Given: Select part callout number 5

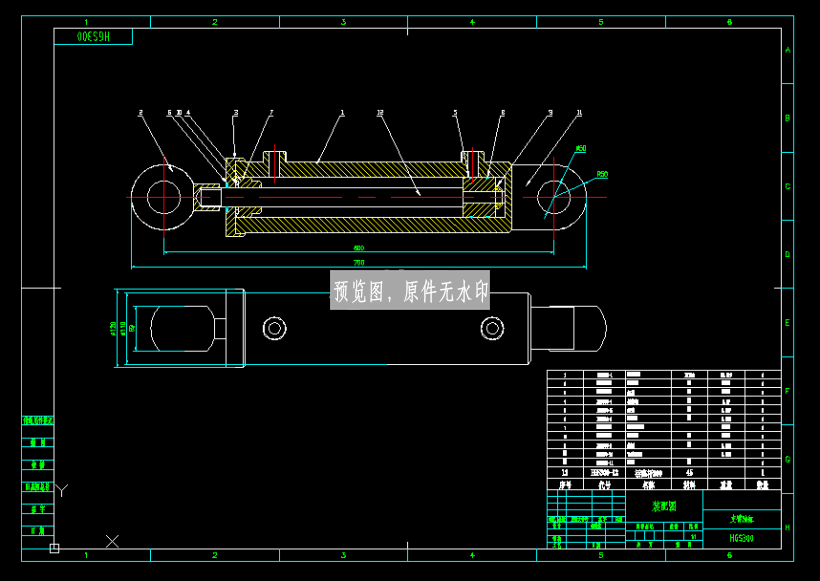Looking at the screenshot, I should tap(455, 112).
